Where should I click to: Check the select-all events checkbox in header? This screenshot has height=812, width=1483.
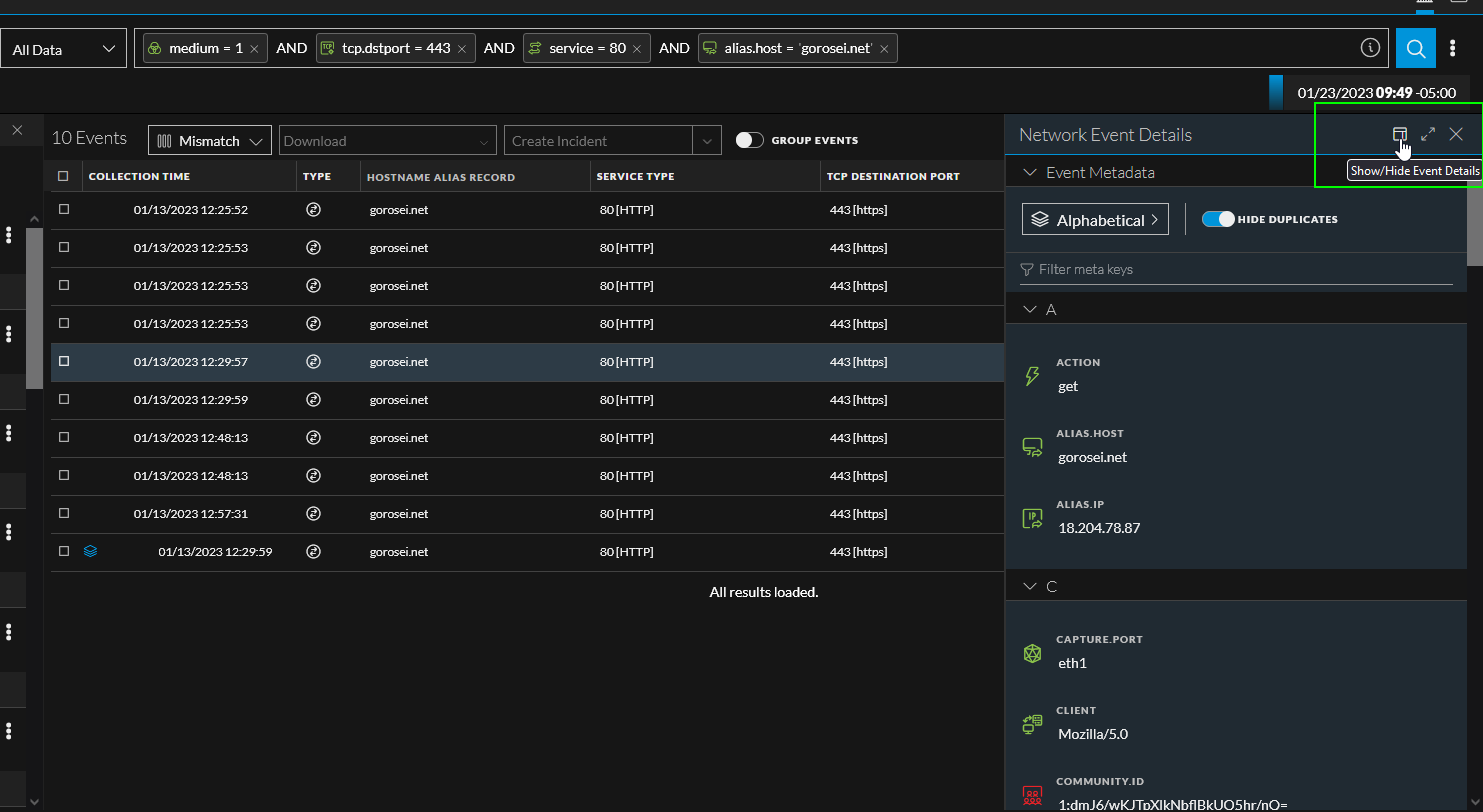[64, 177]
